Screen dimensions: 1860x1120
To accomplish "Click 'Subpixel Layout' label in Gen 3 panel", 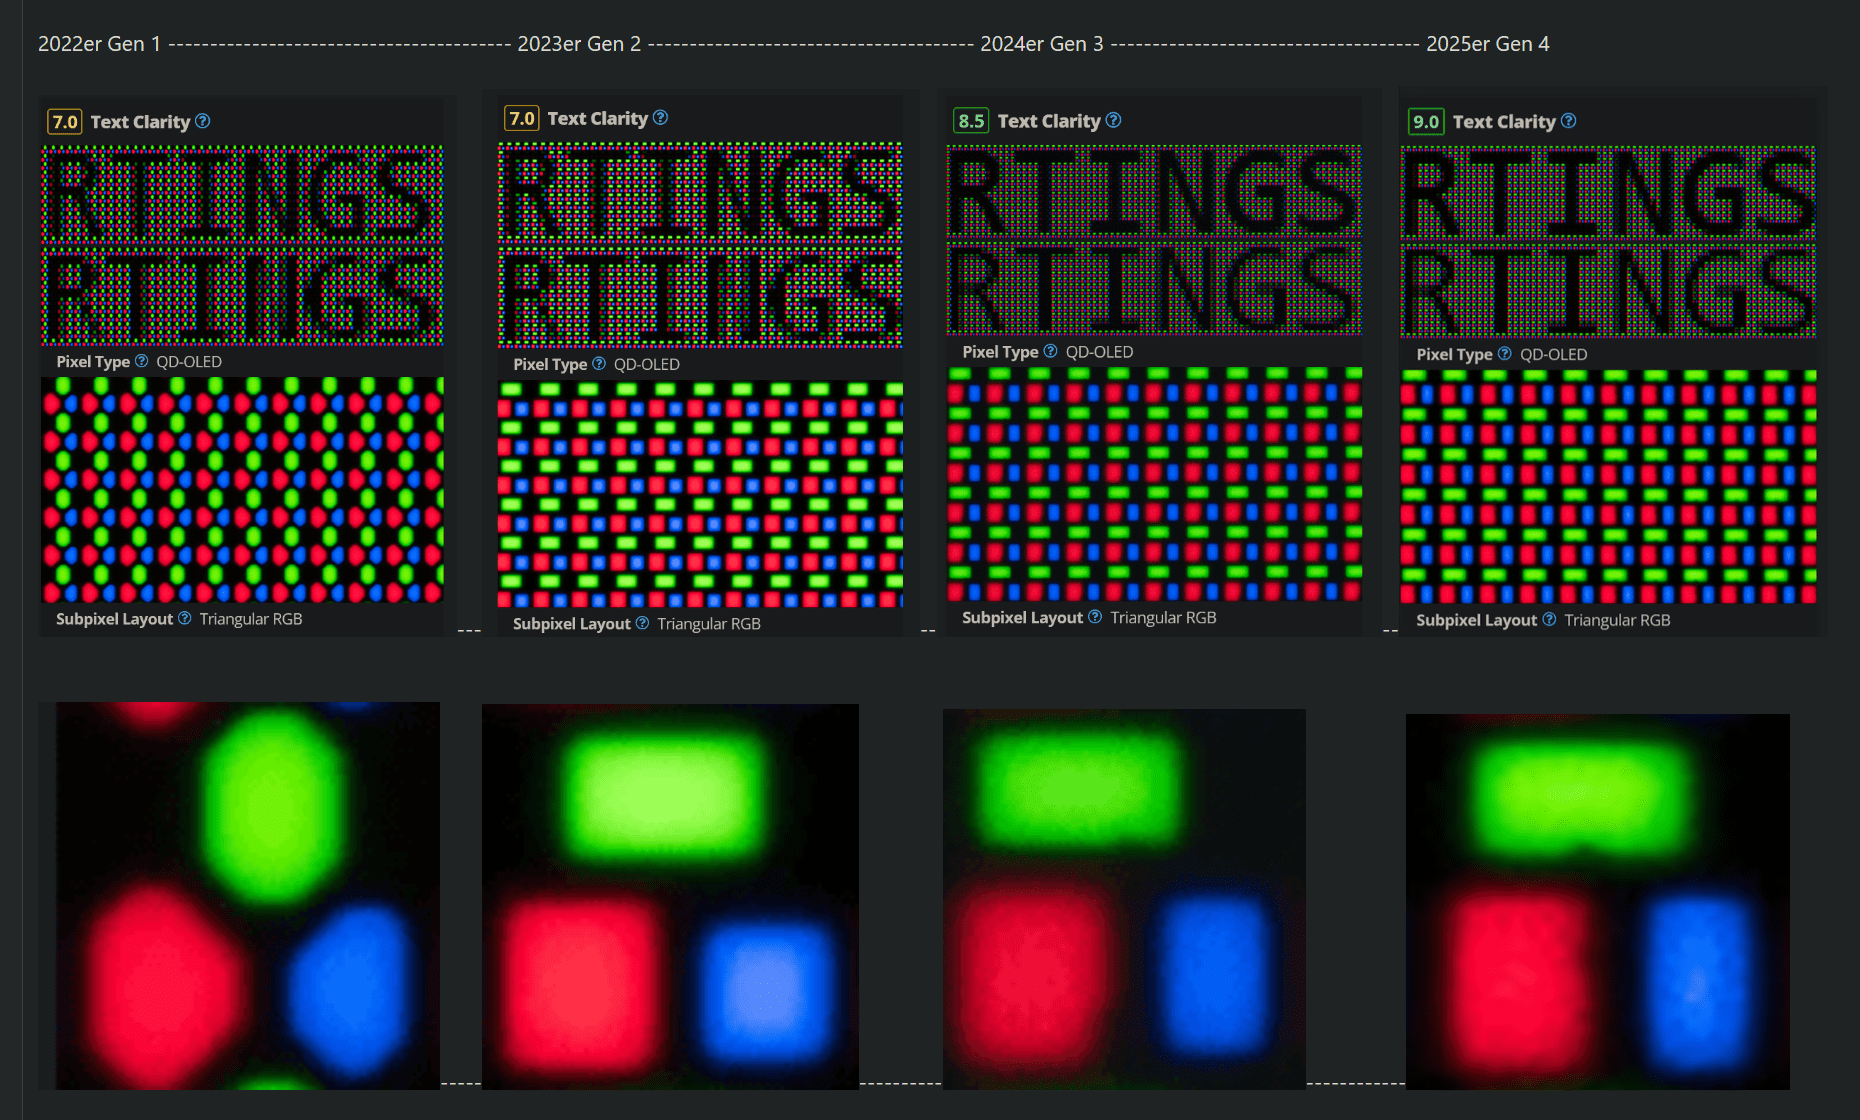I will tap(1022, 618).
